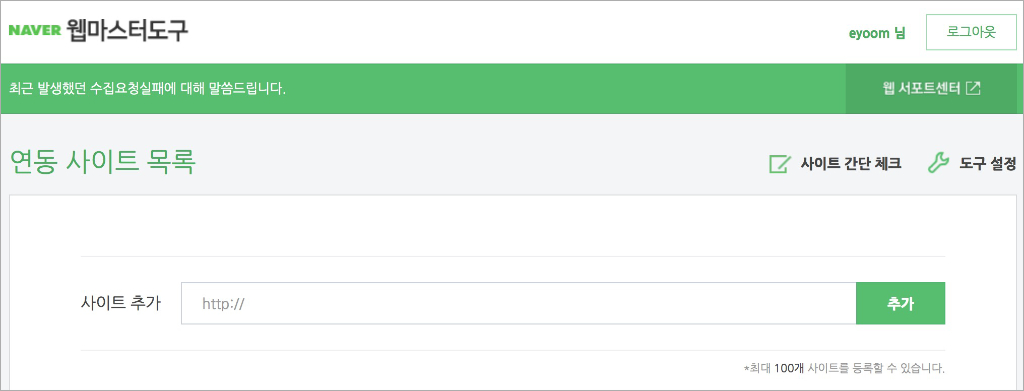Click the green 추가 button
The width and height of the screenshot is (1024, 391).
coord(901,304)
